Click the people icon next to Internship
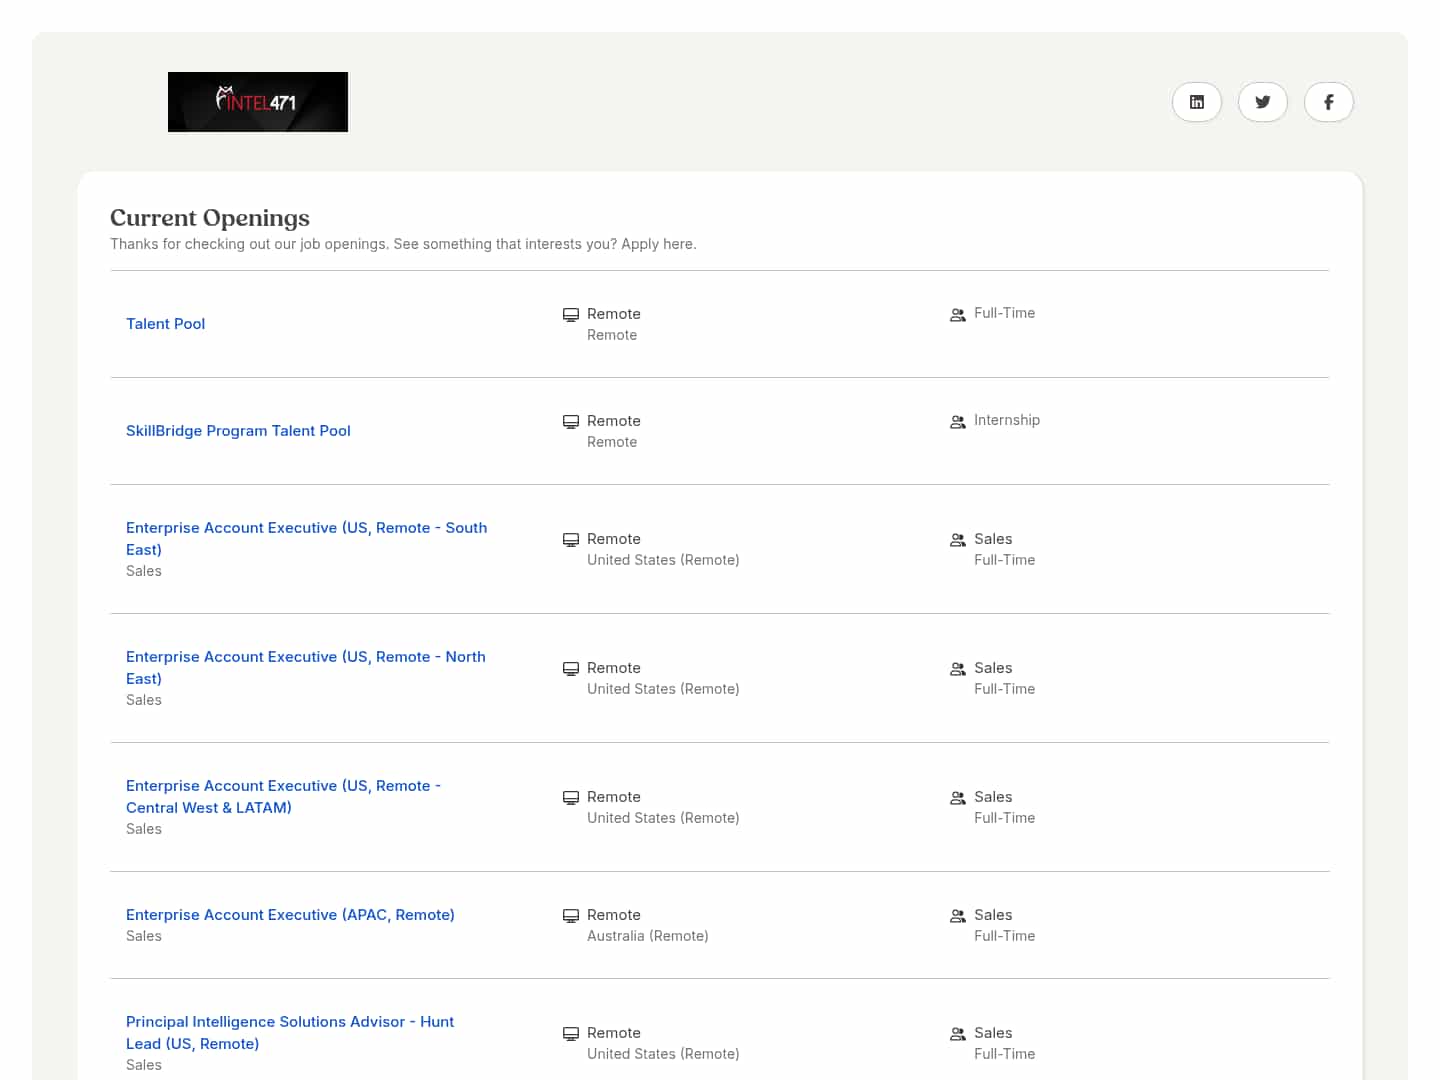1440x1080 pixels. (957, 421)
